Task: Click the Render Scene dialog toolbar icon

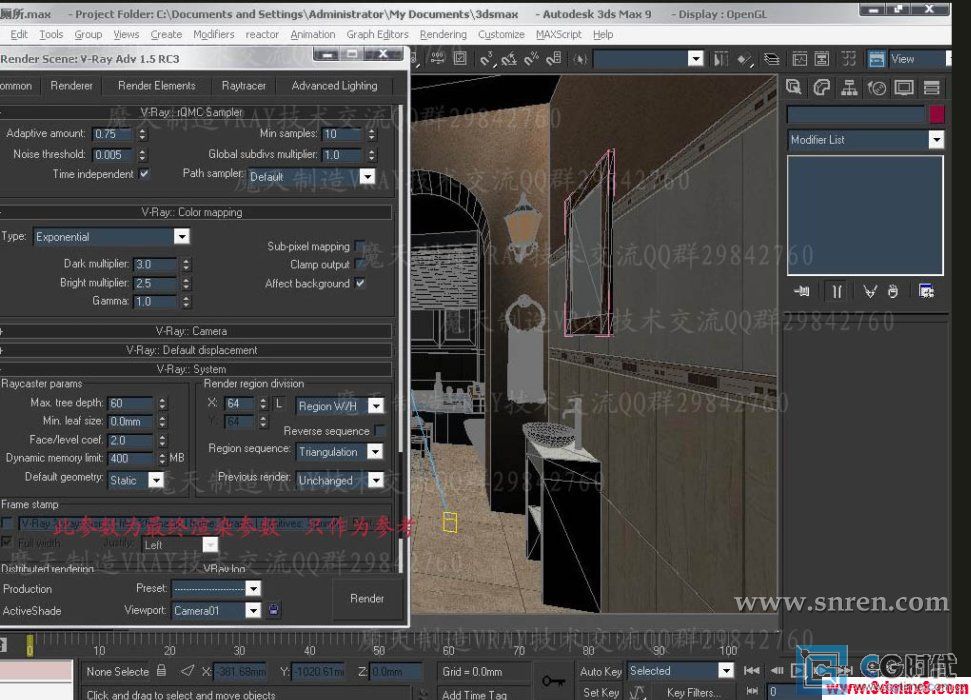Action: [876, 59]
